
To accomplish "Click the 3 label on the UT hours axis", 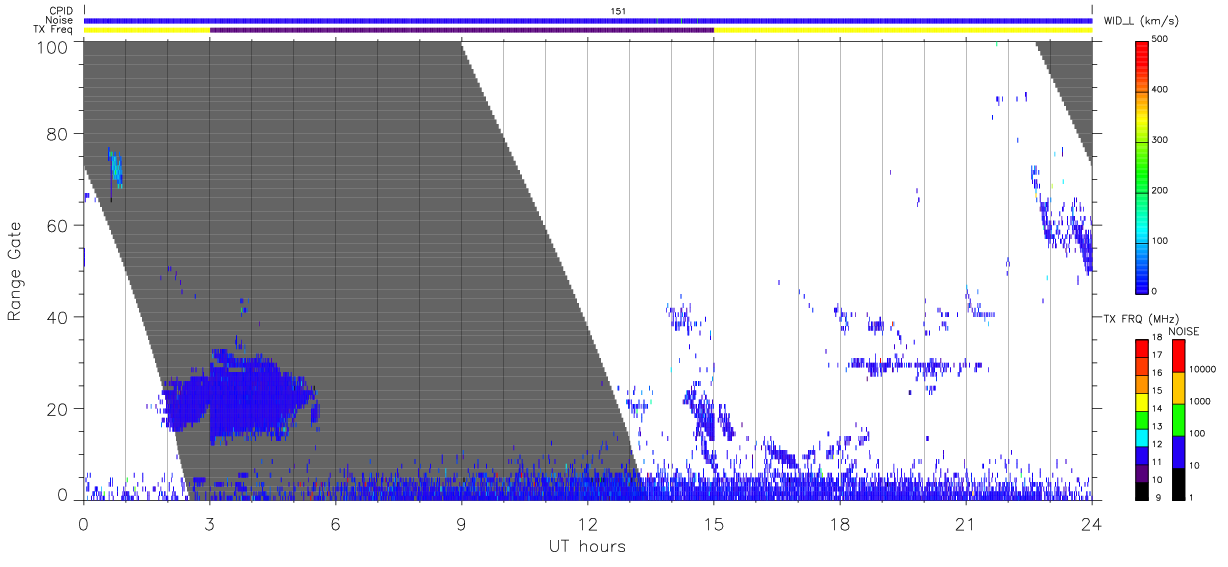I will point(210,523).
